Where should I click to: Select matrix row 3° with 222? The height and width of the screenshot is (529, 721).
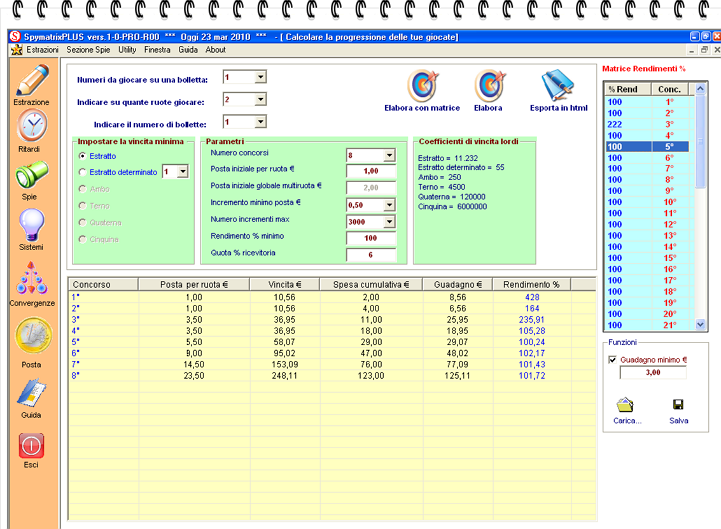pos(647,124)
